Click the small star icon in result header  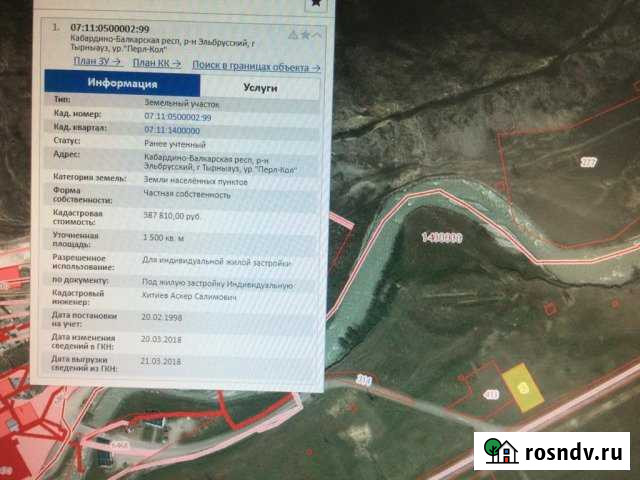305,34
